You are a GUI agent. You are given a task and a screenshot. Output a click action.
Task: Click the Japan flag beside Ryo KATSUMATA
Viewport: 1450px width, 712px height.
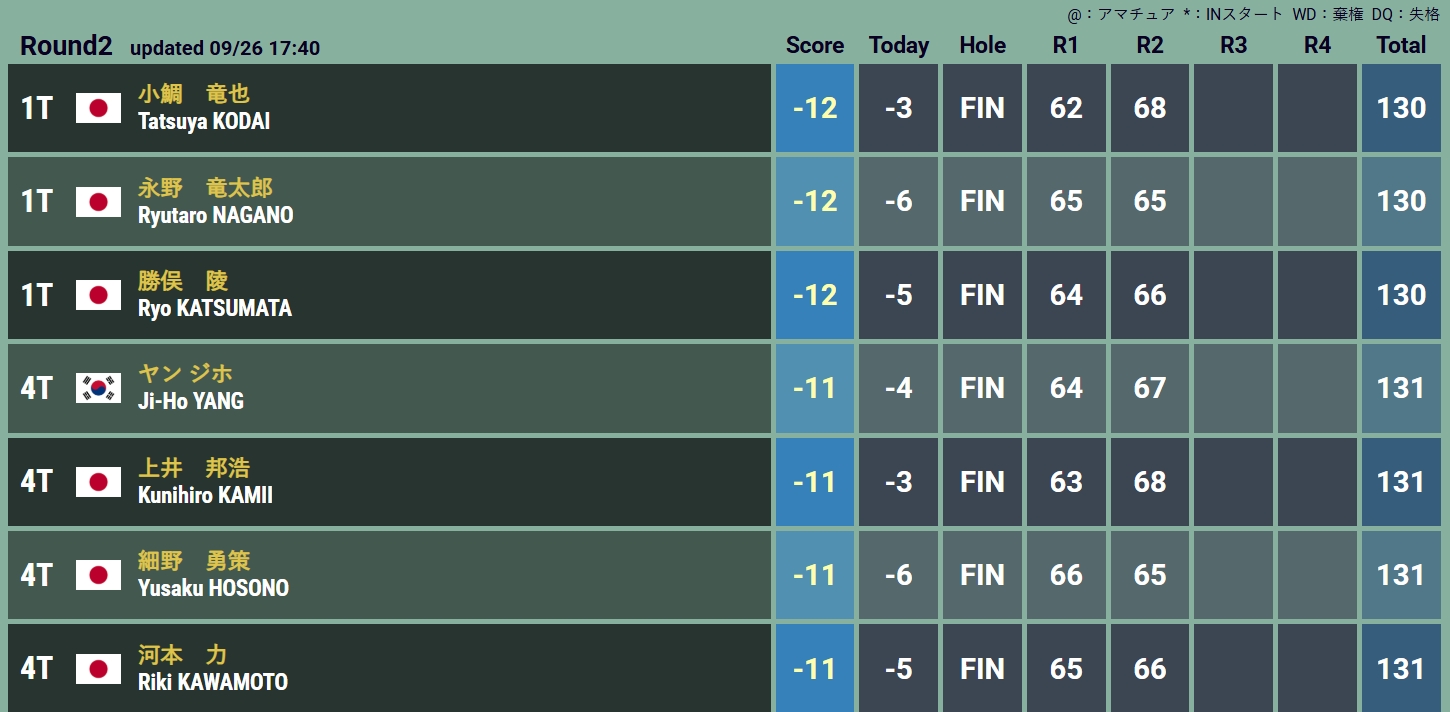pos(98,295)
